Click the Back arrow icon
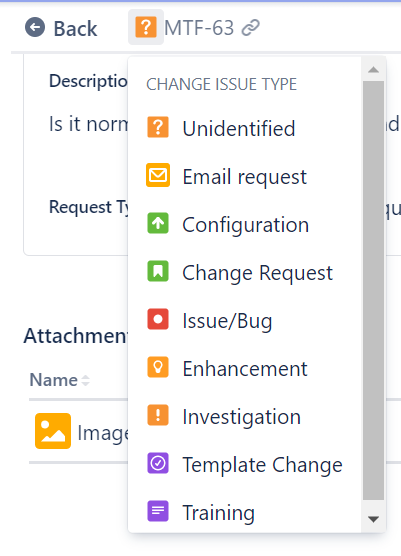 [35, 27]
